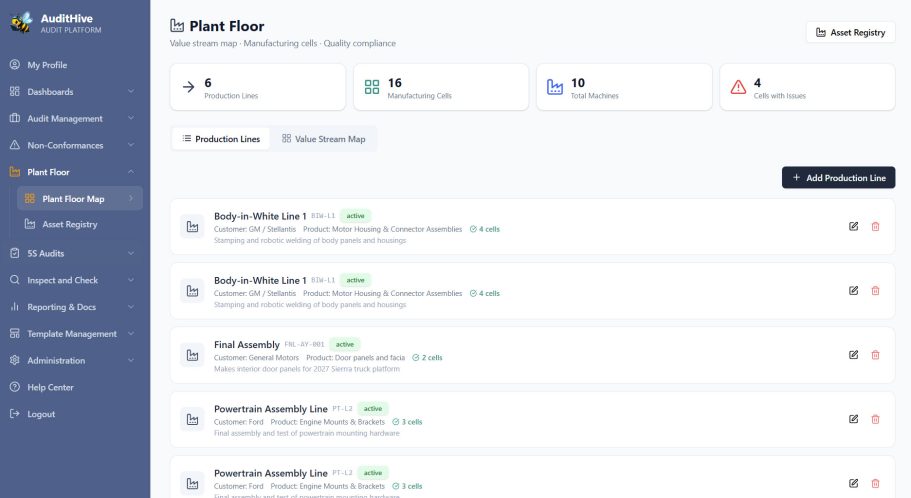The image size is (911, 498).
Task: Select the Production Lines tab
Action: 221,139
